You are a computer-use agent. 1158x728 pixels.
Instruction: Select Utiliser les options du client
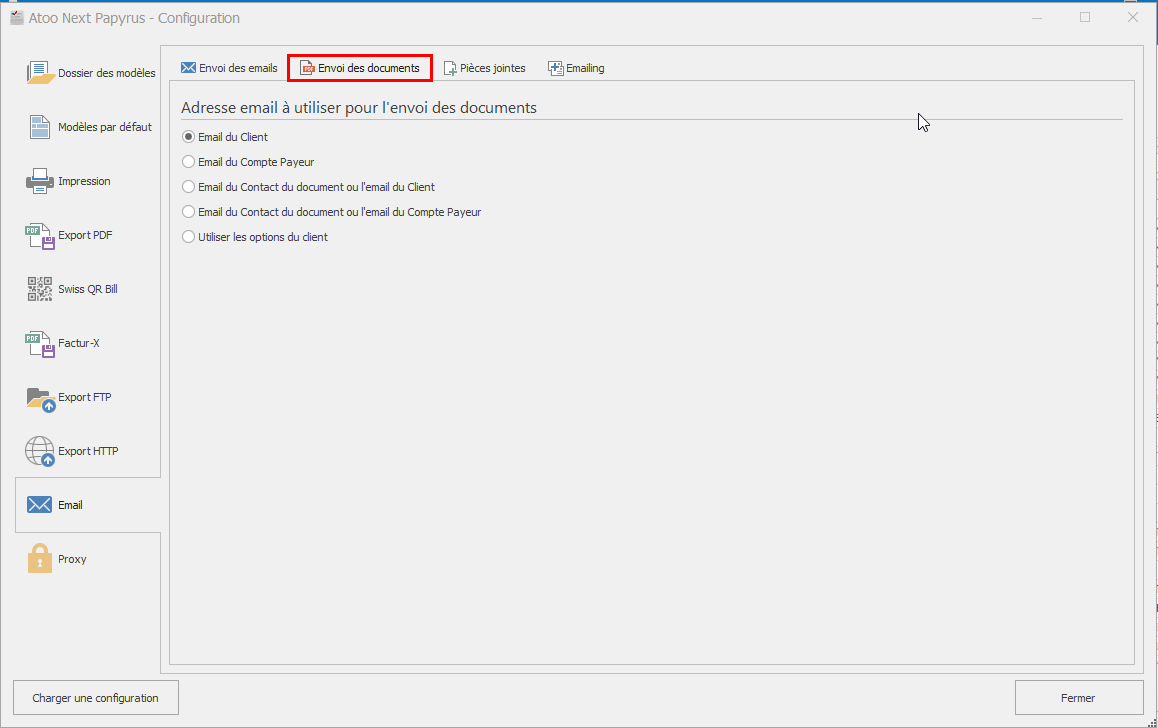point(188,237)
